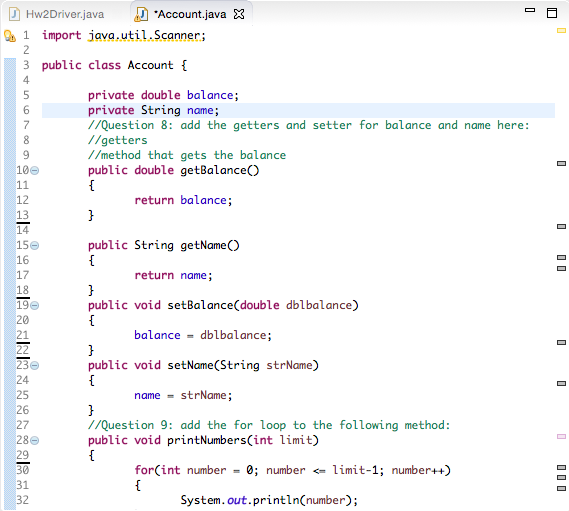Toggle fold on the printNumbers method
Viewport: 569px width, 511px height.
[x=34, y=440]
